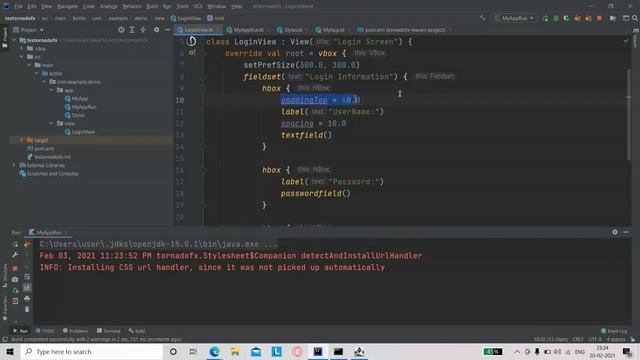640x360 pixels.
Task: Hide the Project panel with minus icon
Action: click(167, 30)
